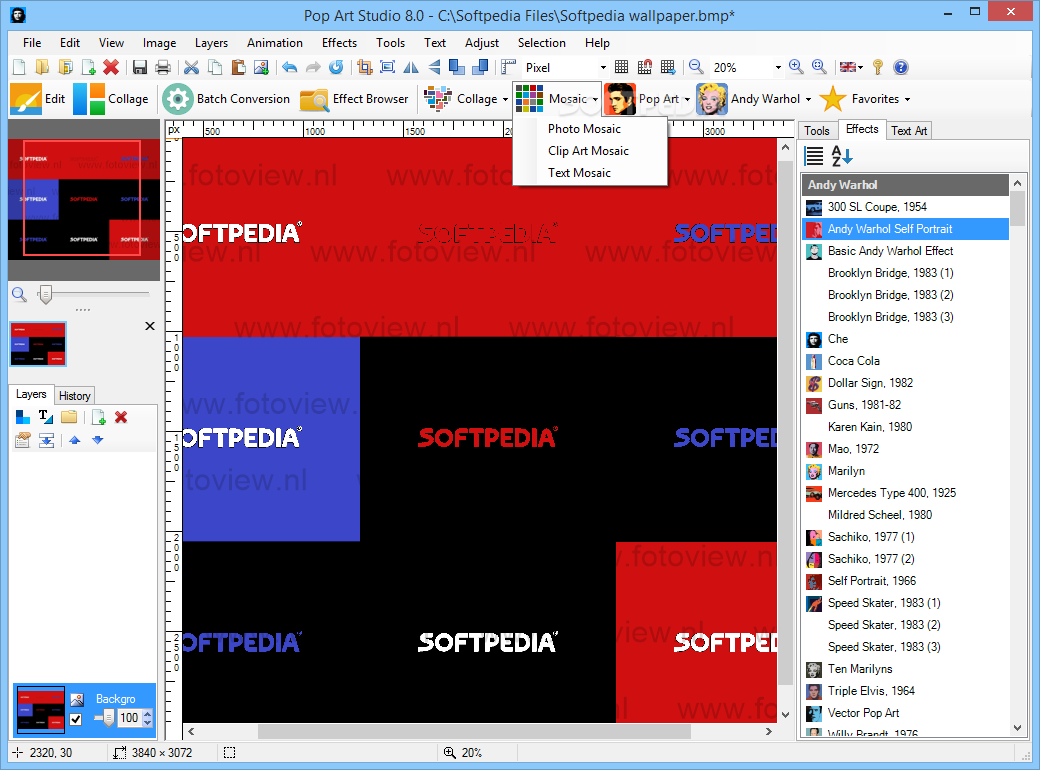Toggle the Mosaic dropdown menu

[x=595, y=99]
